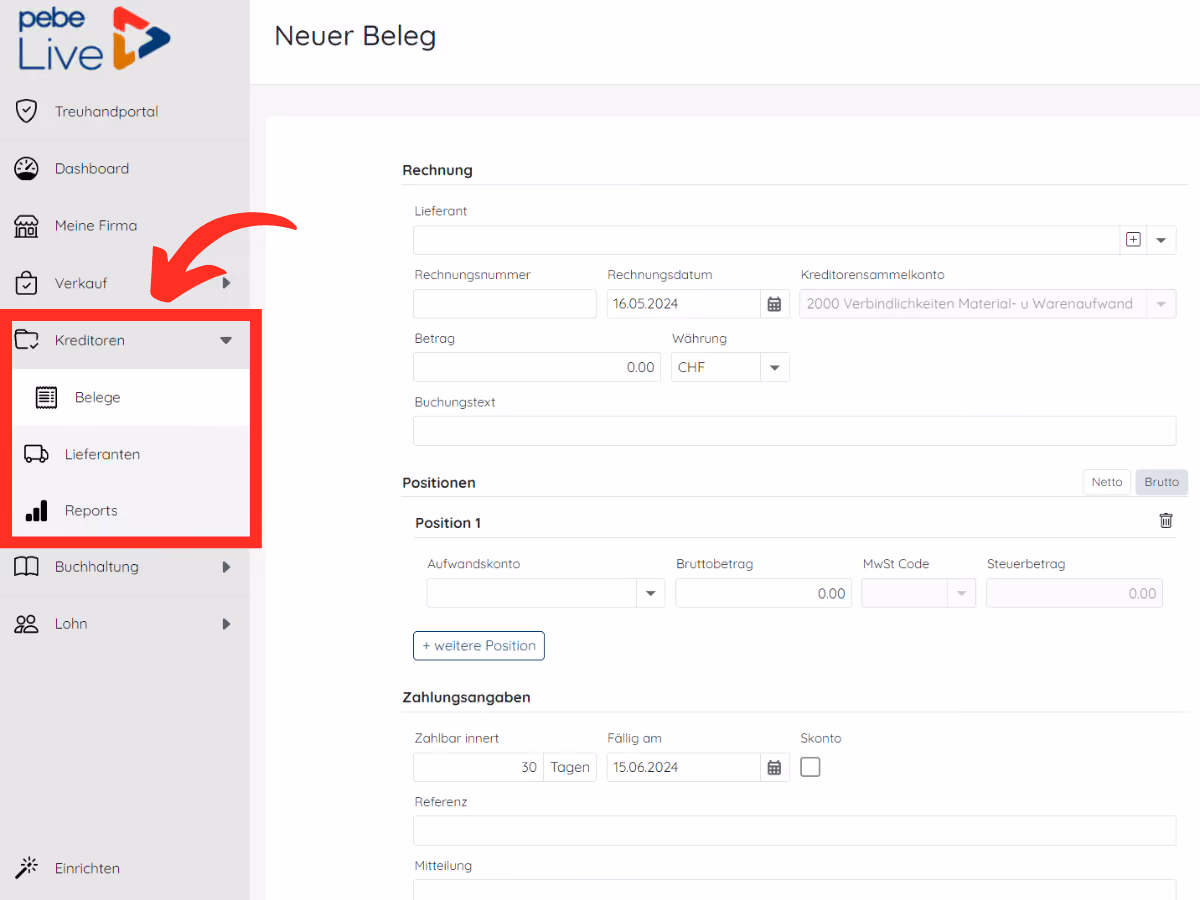Click the Referenz field
Image resolution: width=1200 pixels, height=900 pixels.
[x=795, y=830]
